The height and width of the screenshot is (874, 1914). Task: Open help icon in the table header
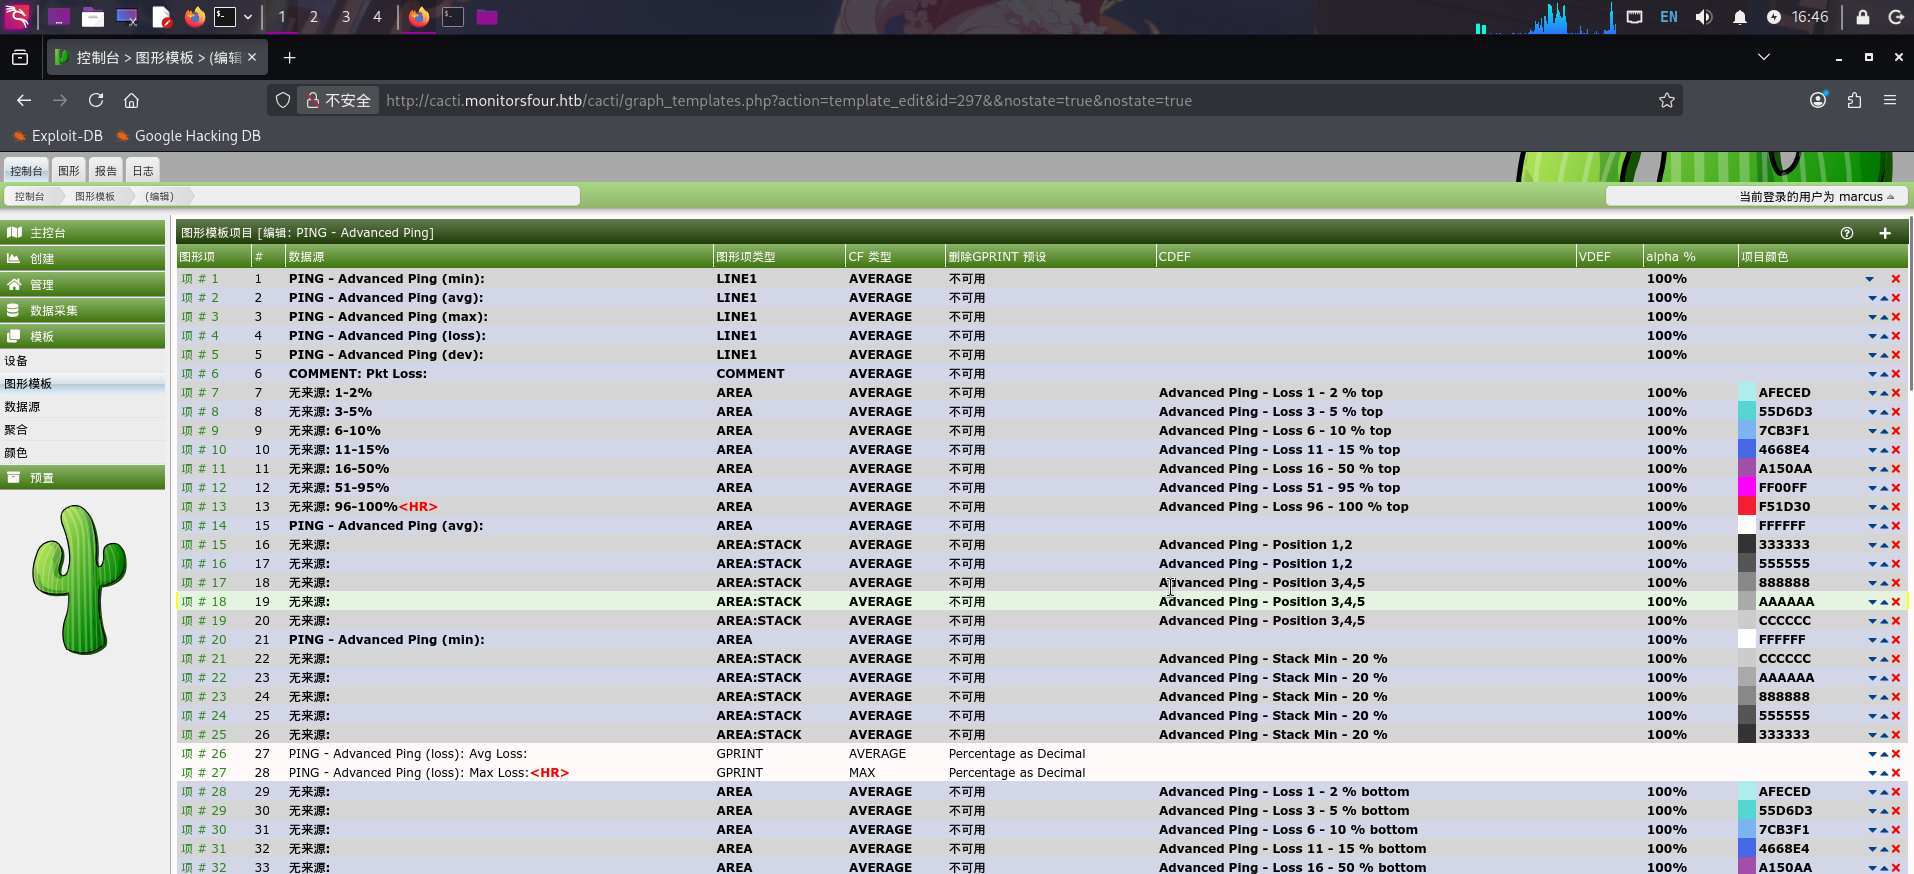pos(1847,233)
